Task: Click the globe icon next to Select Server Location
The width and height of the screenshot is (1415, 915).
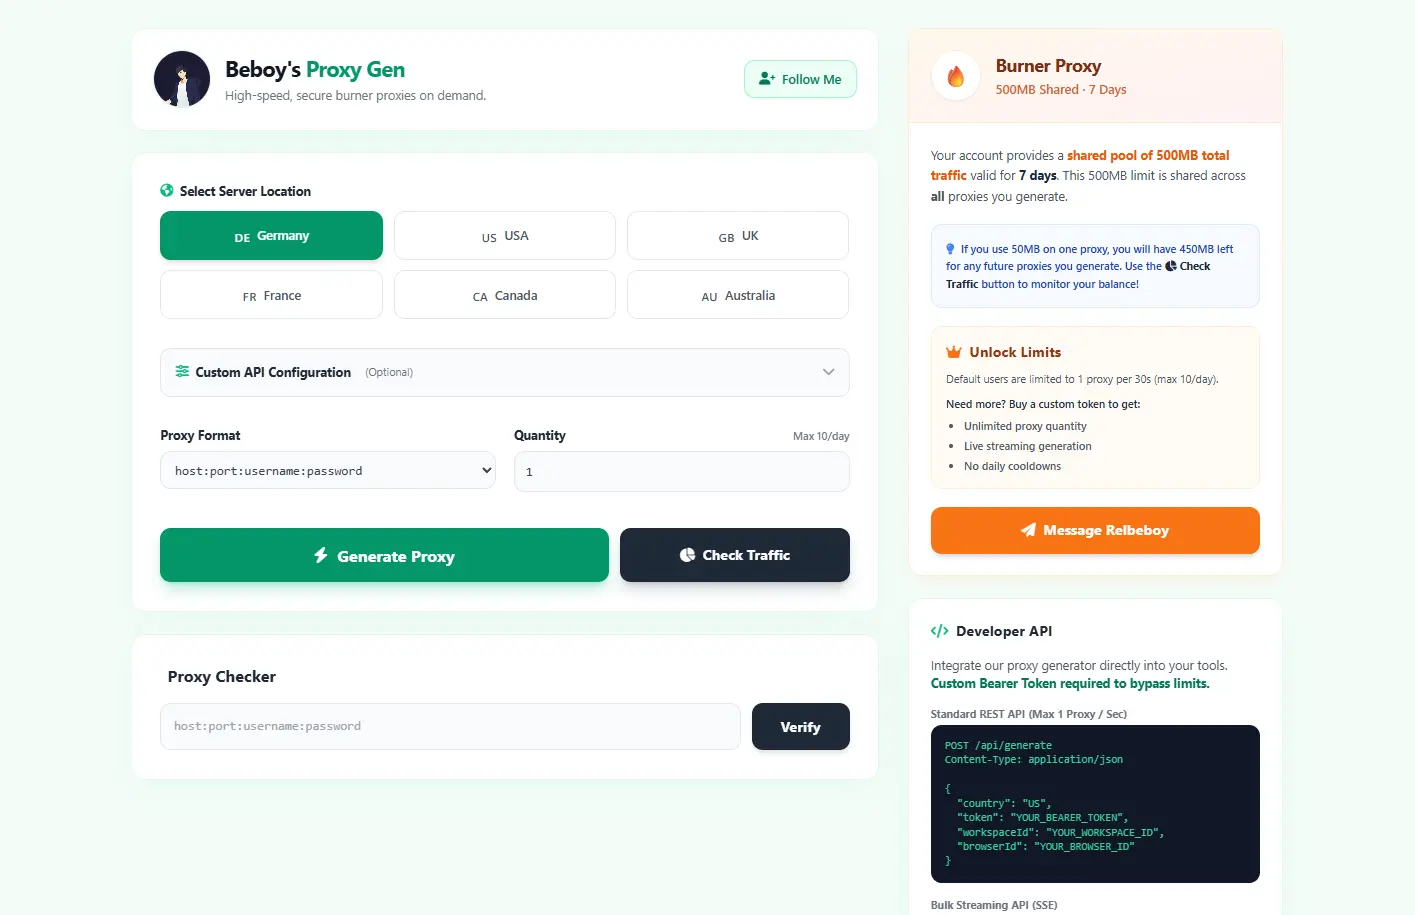Action: click(167, 190)
